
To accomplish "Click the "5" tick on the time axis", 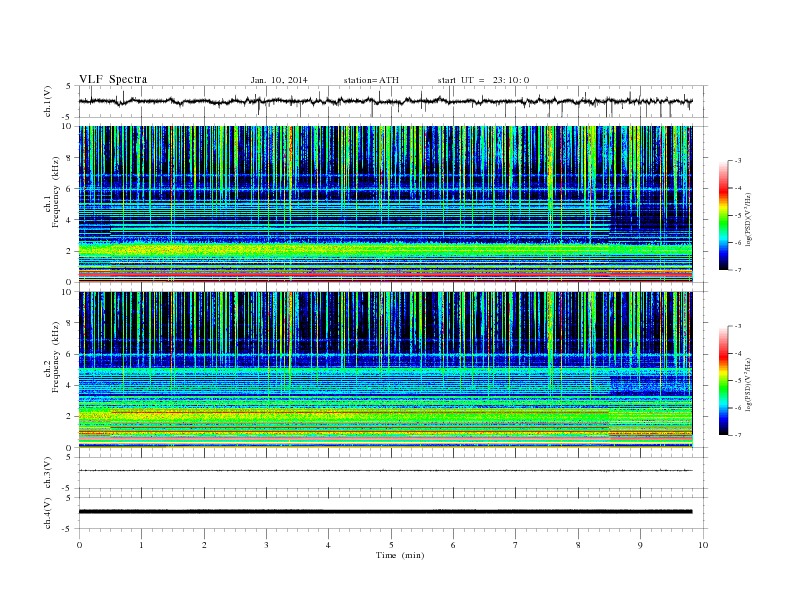I will coord(391,545).
